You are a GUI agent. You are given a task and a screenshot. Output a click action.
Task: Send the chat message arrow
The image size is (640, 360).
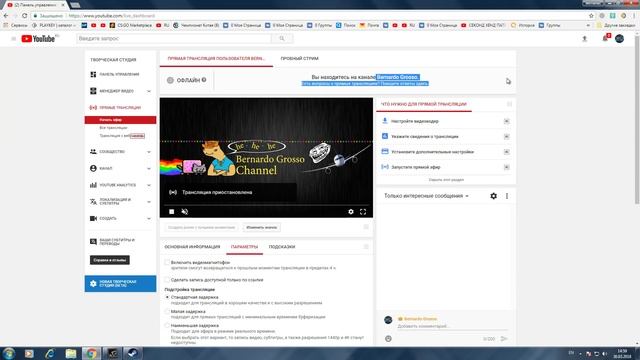[x=504, y=338]
